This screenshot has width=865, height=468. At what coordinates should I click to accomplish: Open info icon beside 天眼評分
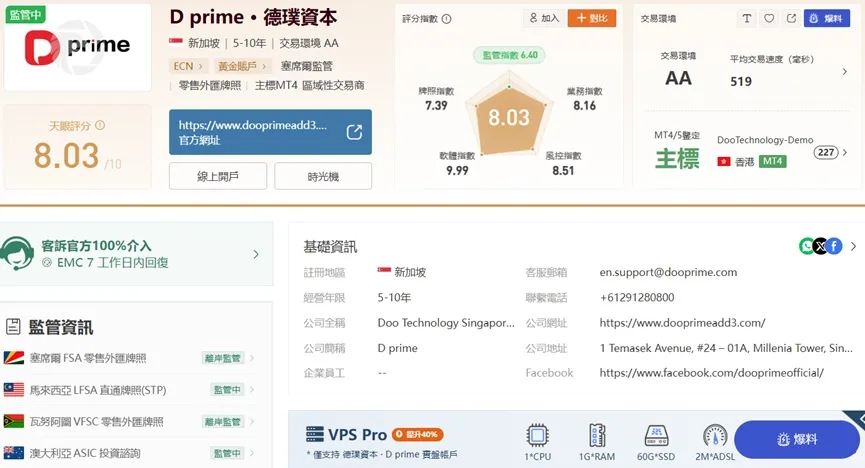100,125
